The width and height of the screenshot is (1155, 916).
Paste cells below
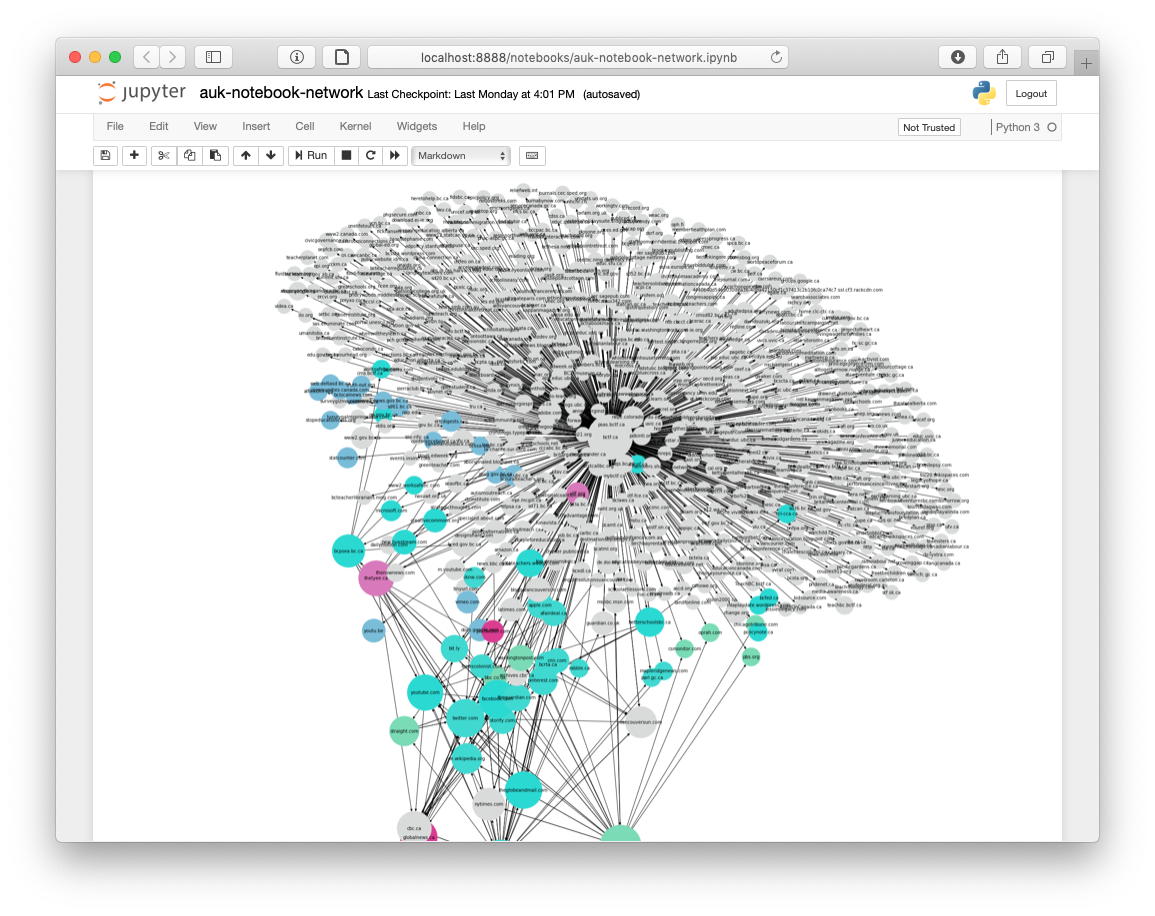click(215, 155)
